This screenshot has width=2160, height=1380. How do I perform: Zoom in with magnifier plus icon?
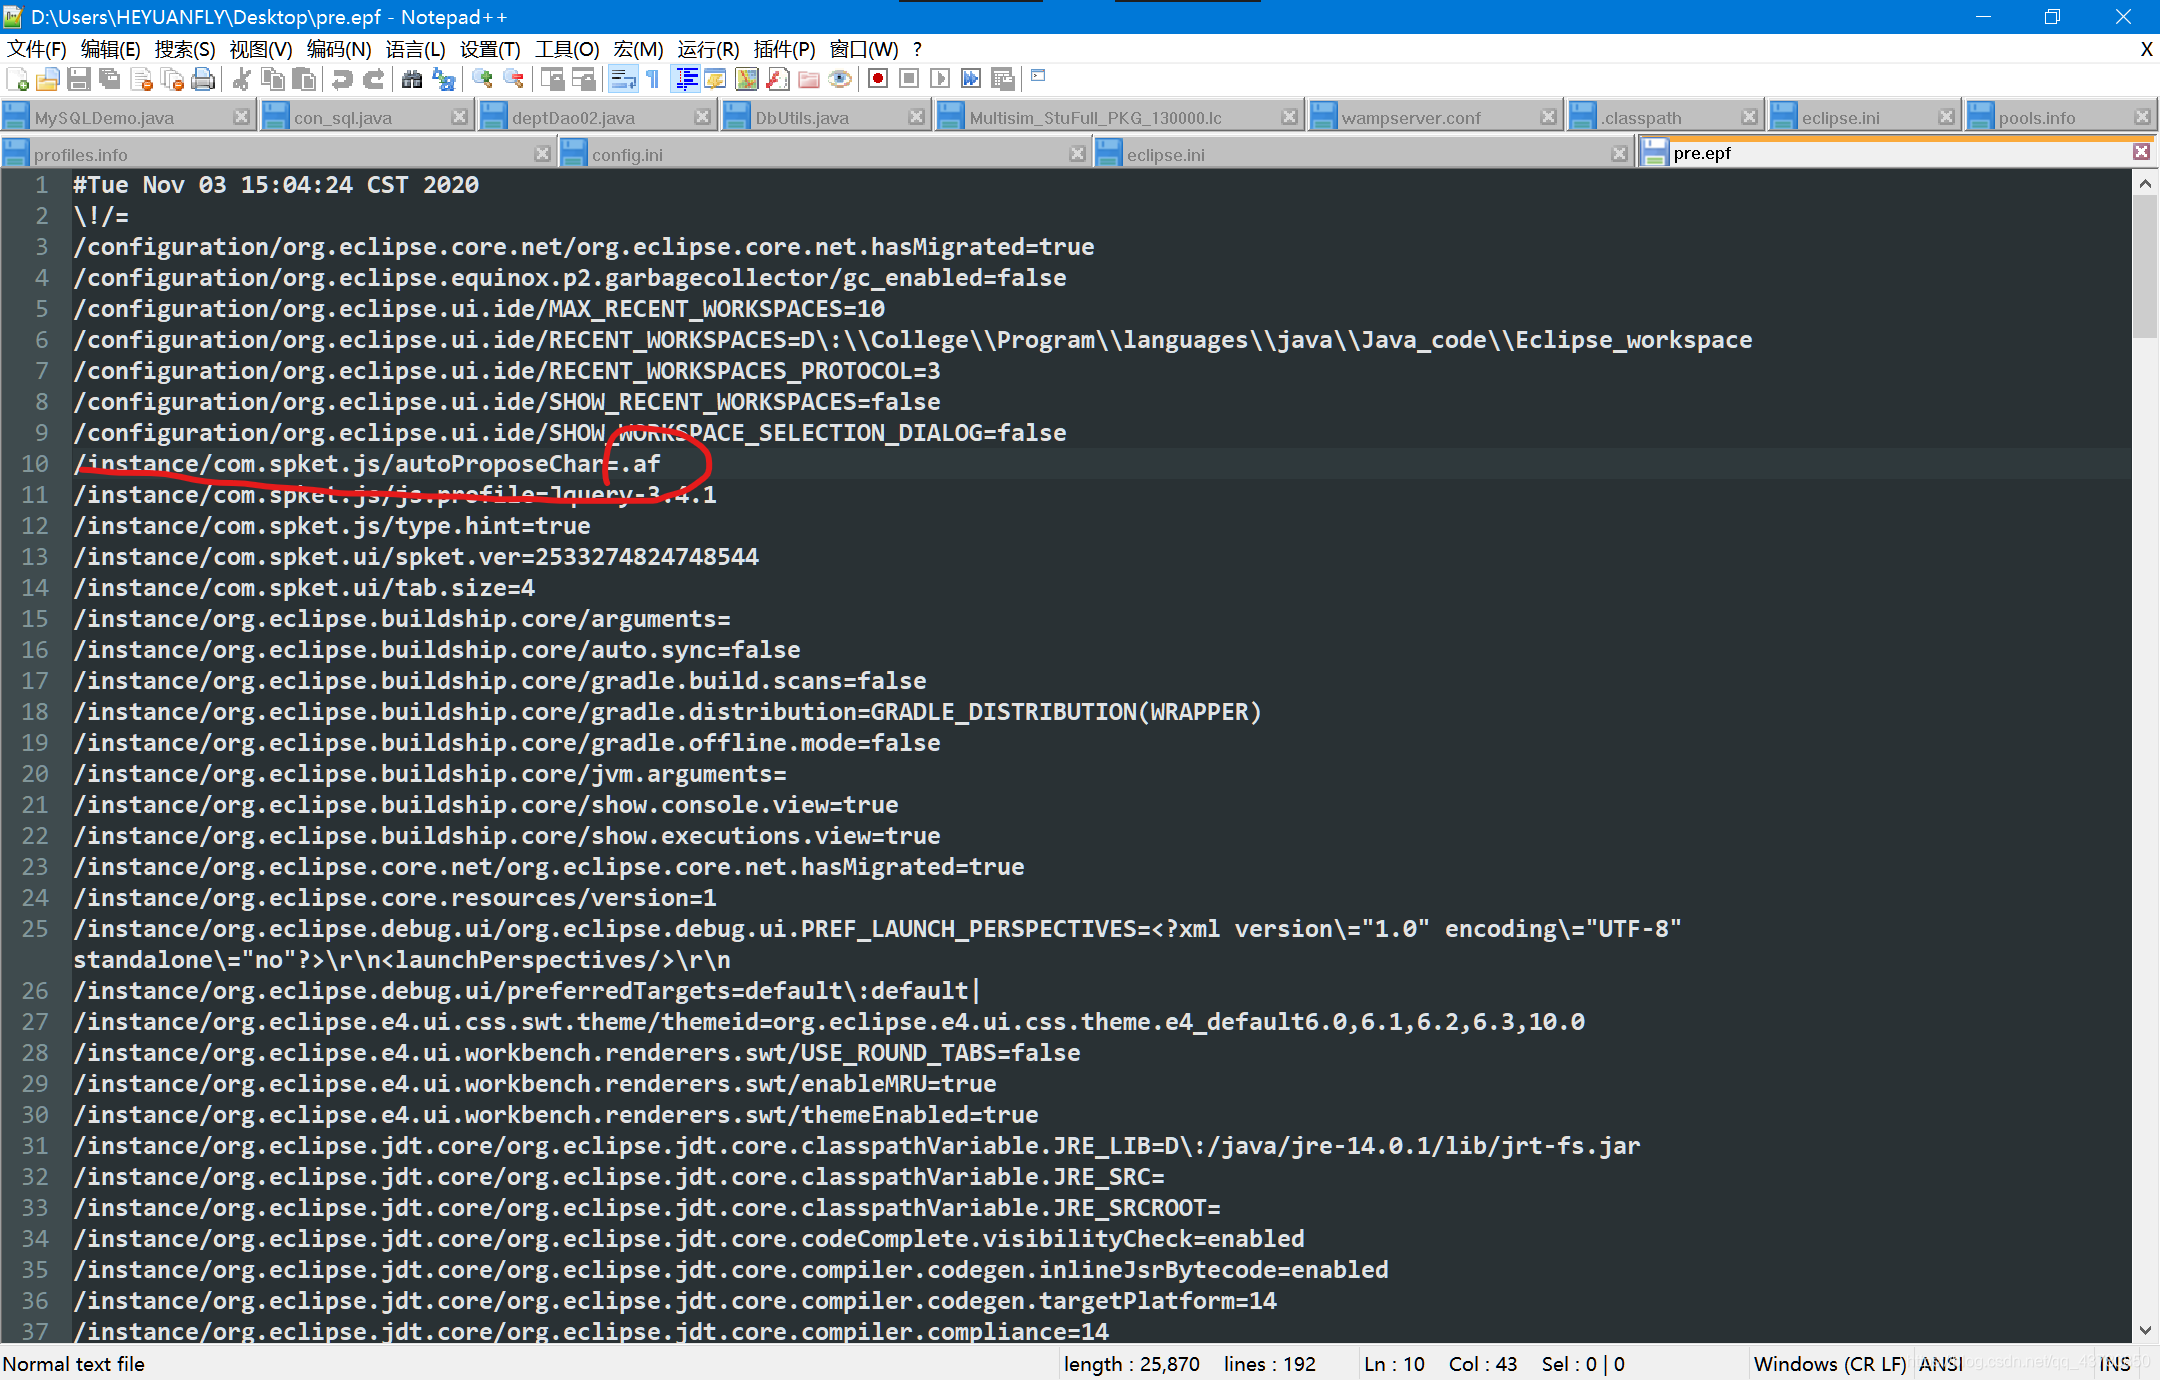(x=482, y=80)
